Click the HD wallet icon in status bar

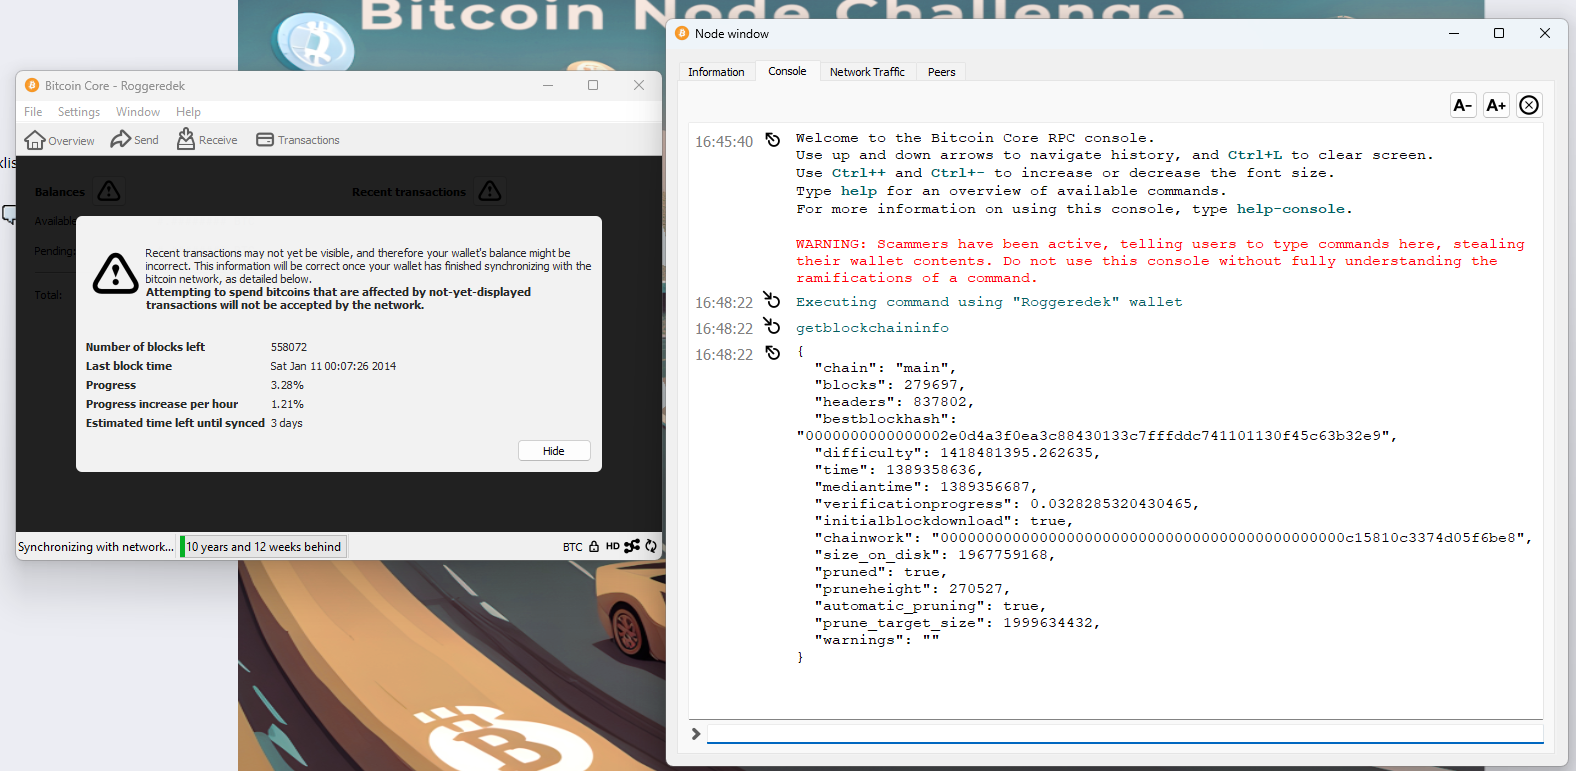click(612, 546)
